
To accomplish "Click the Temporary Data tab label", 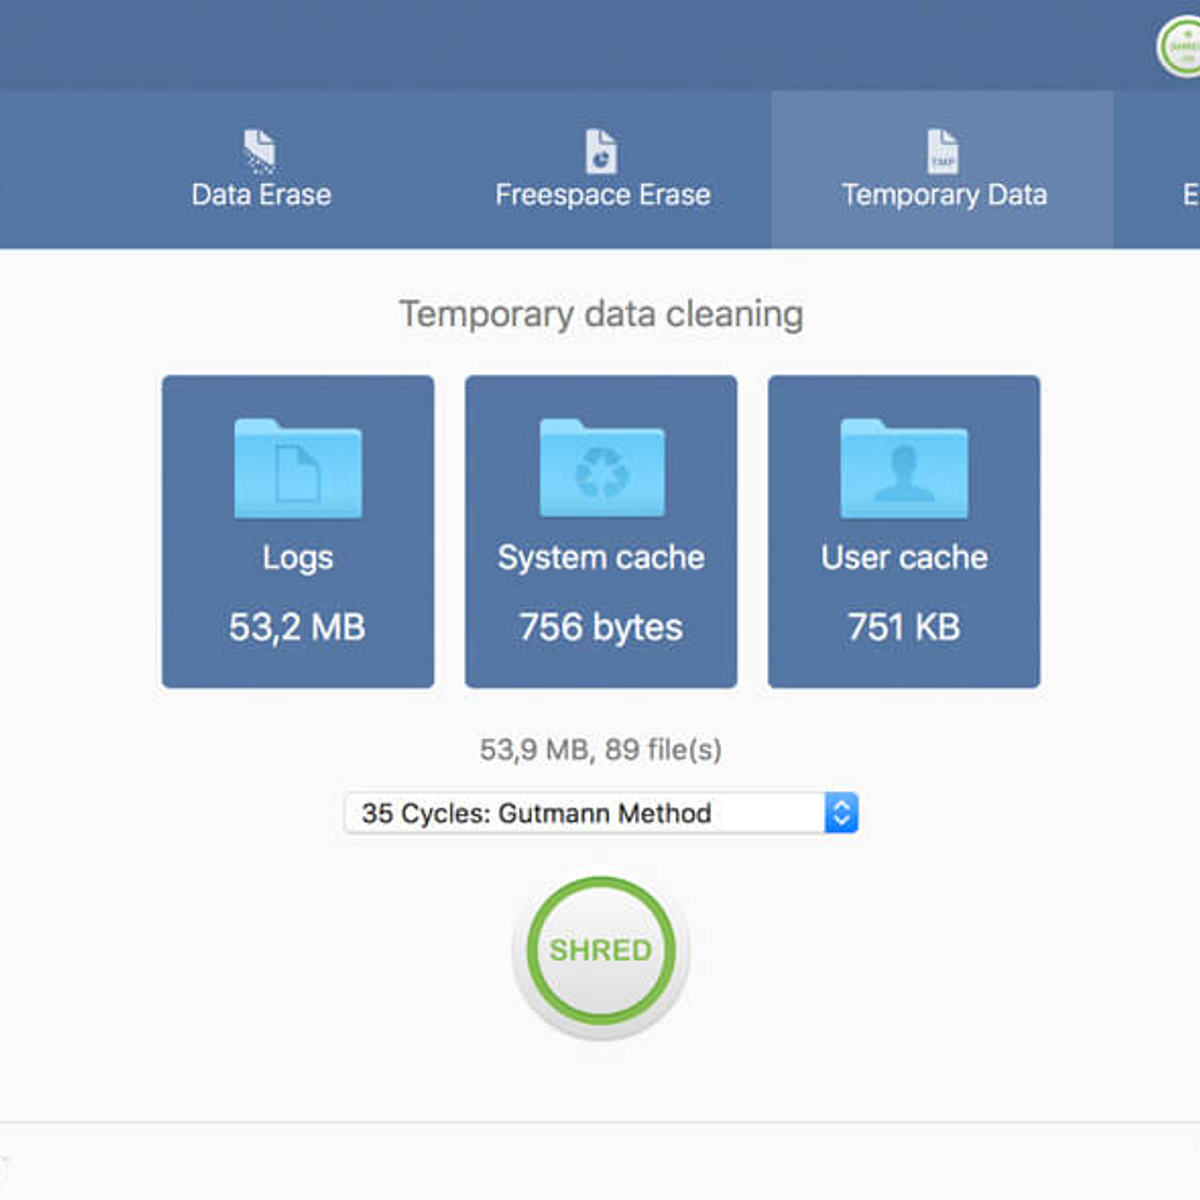I will tap(944, 195).
